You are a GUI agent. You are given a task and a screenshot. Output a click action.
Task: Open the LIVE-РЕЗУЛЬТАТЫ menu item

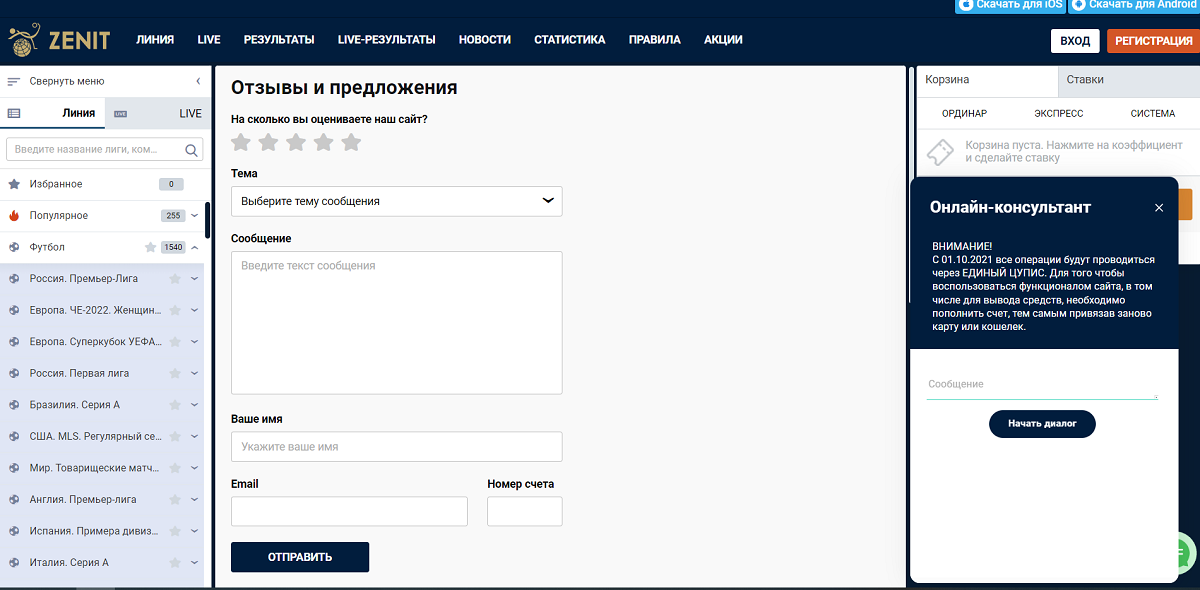[386, 40]
